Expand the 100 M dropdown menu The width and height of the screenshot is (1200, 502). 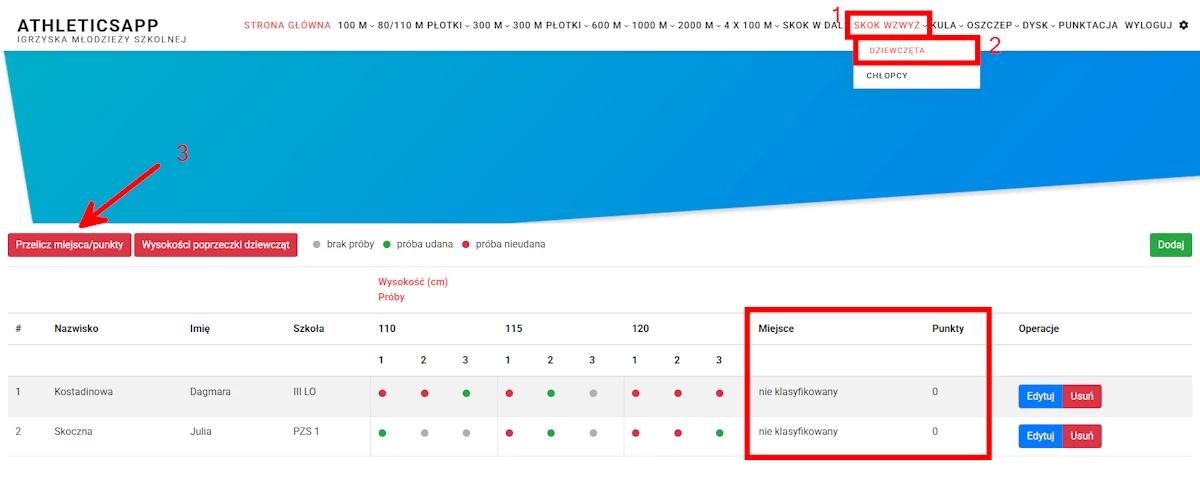355,25
